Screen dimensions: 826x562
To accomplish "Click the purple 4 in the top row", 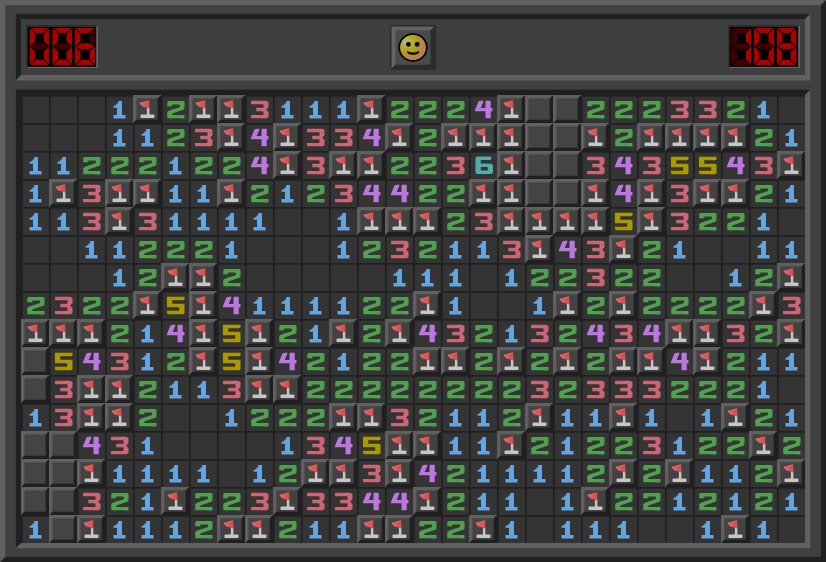I will [x=484, y=109].
